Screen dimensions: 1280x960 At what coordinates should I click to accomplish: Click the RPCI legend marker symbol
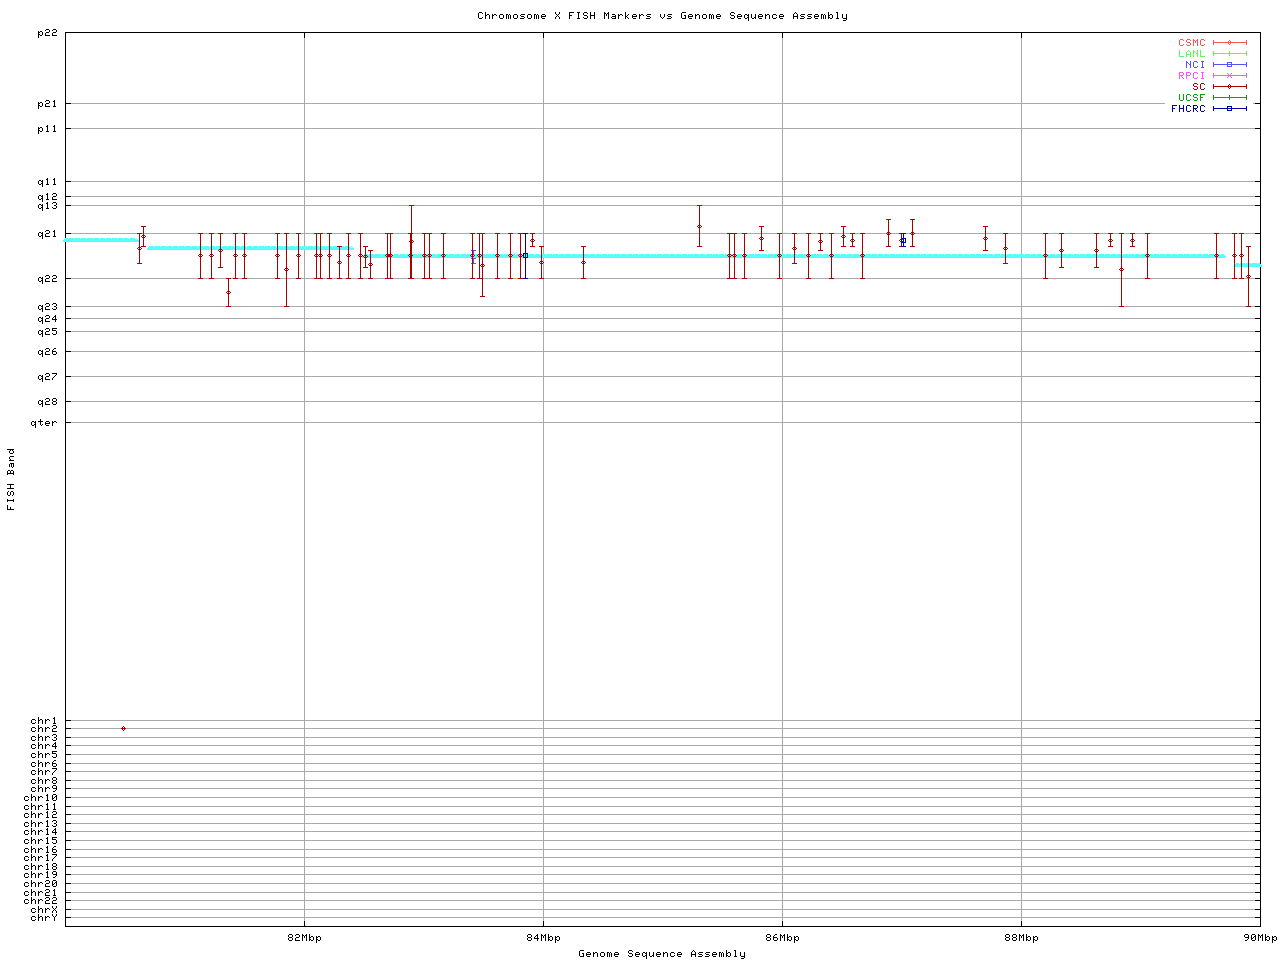coord(1229,76)
